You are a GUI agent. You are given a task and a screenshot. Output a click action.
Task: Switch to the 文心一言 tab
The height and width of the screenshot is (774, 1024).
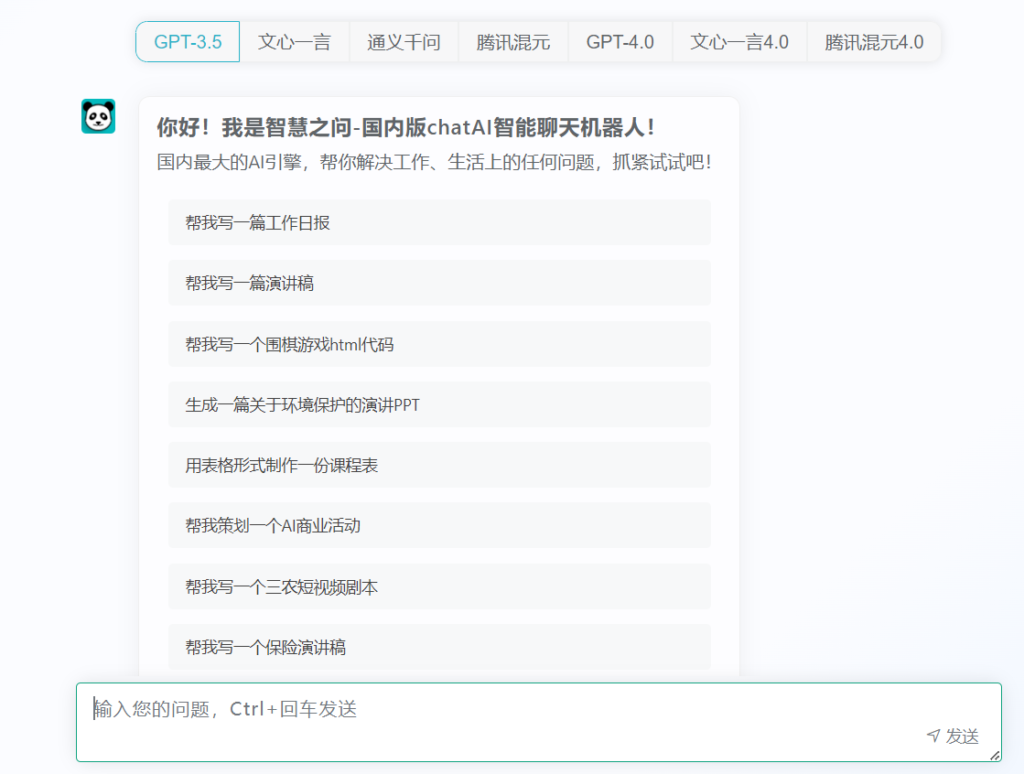pyautogui.click(x=295, y=42)
